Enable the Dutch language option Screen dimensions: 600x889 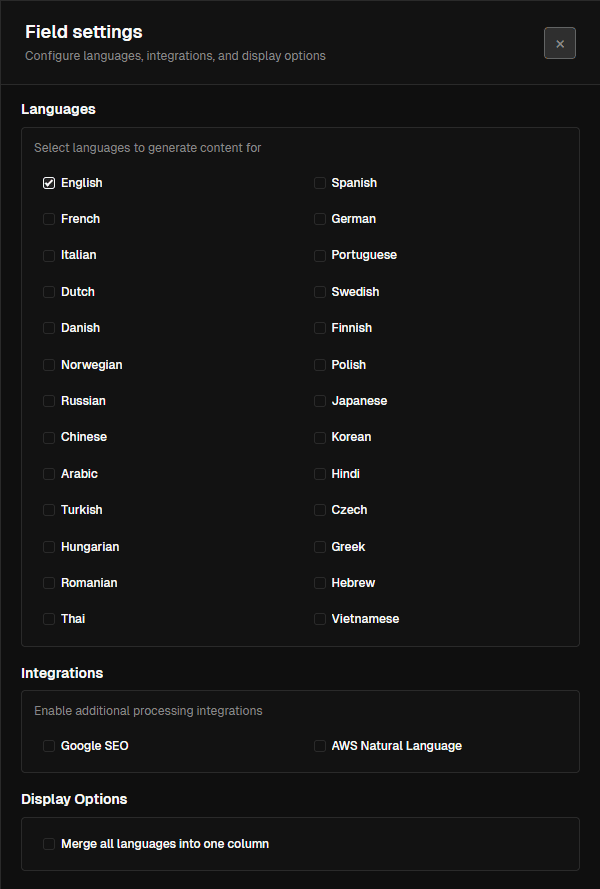click(x=48, y=291)
